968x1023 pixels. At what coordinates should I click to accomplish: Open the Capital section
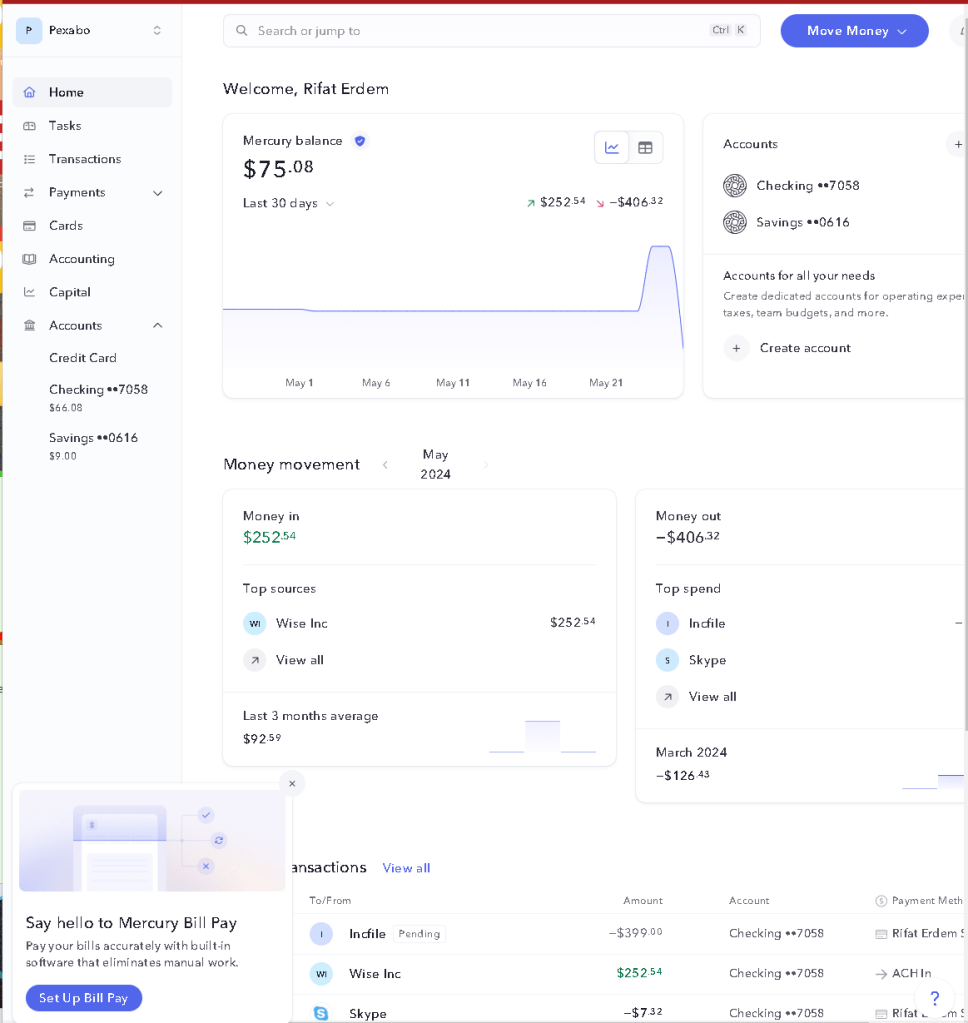pyautogui.click(x=92, y=292)
